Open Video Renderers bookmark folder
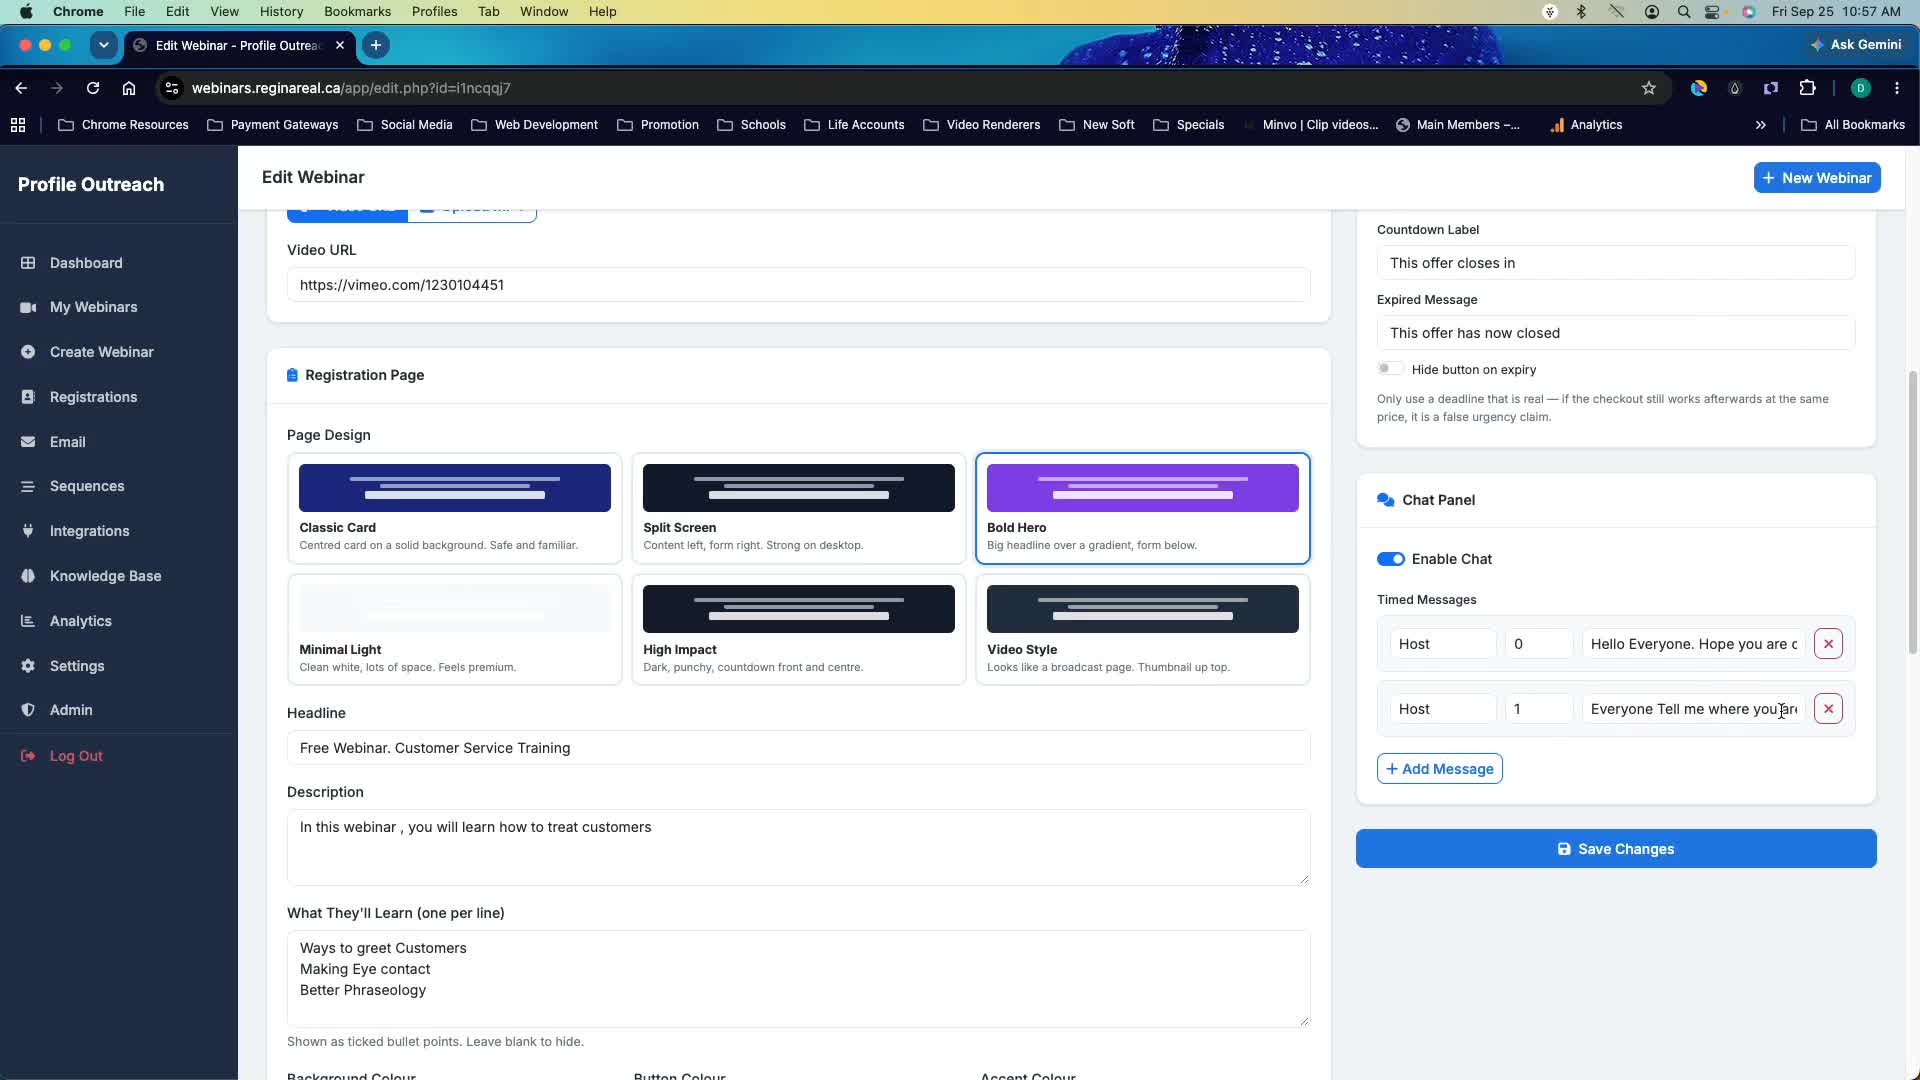The height and width of the screenshot is (1080, 1920). point(981,125)
